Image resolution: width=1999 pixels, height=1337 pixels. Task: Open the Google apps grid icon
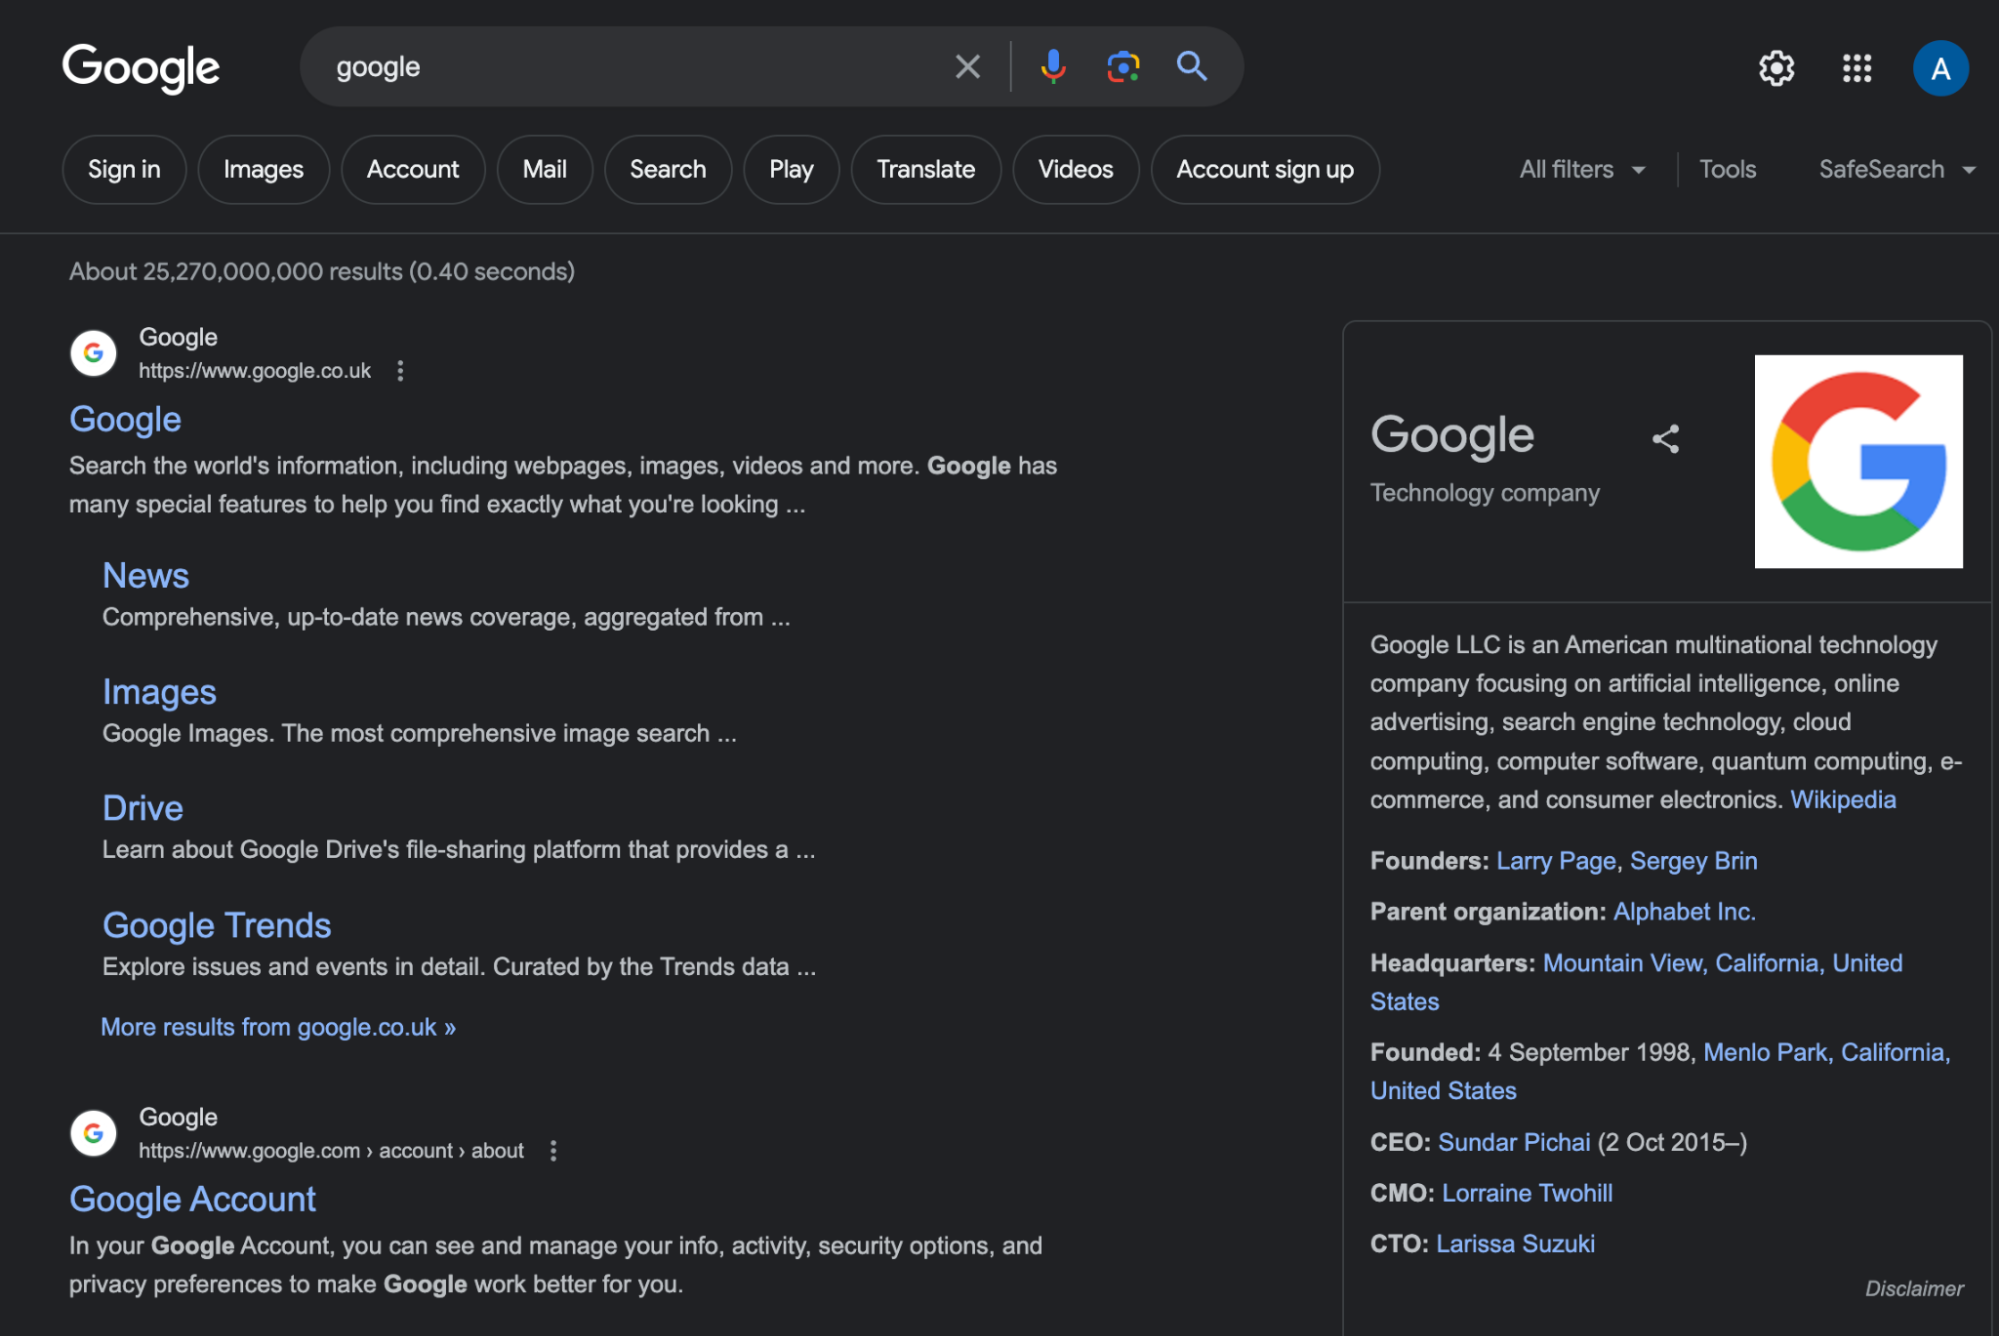1857,68
